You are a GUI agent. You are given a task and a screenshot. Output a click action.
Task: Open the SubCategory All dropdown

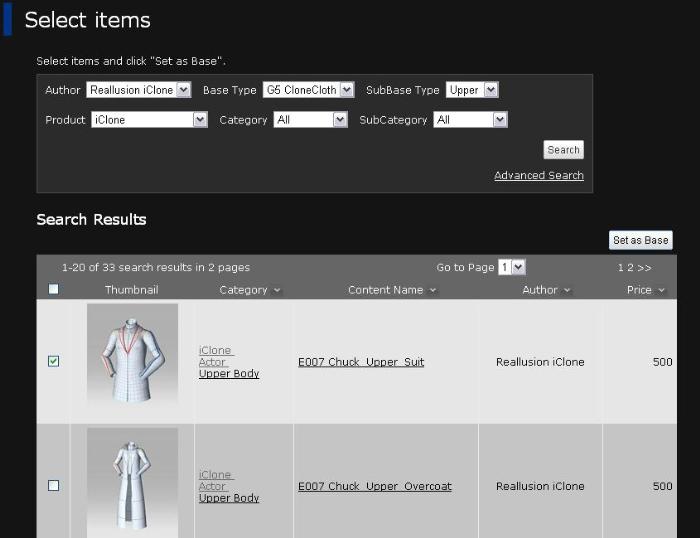point(470,120)
